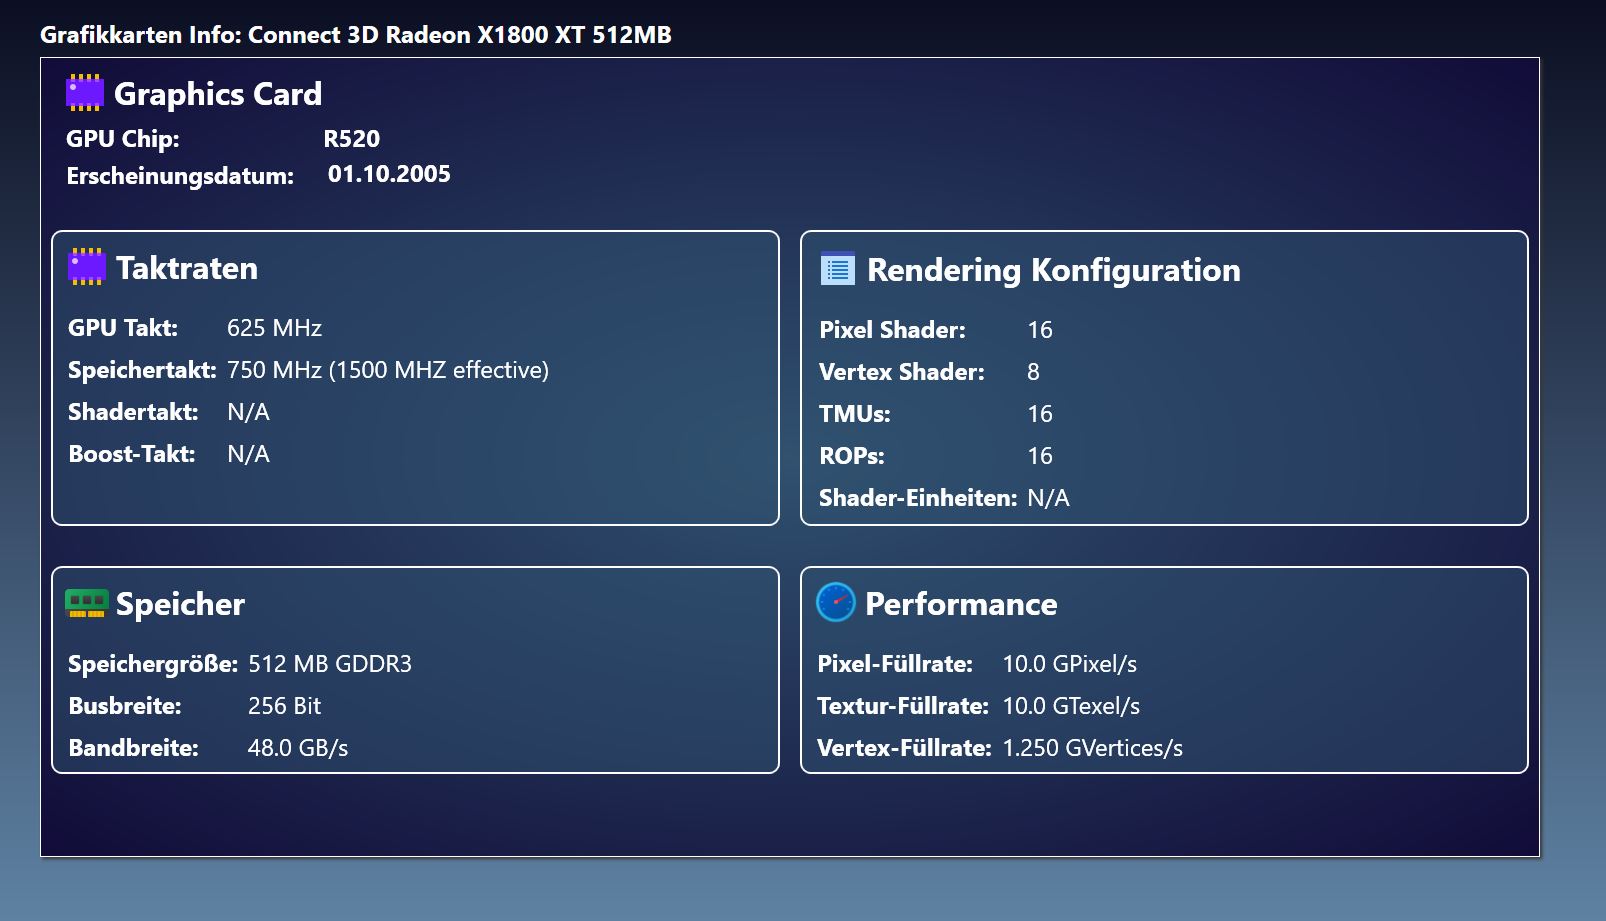The width and height of the screenshot is (1606, 921).
Task: Click the Performance heading
Action: [961, 604]
